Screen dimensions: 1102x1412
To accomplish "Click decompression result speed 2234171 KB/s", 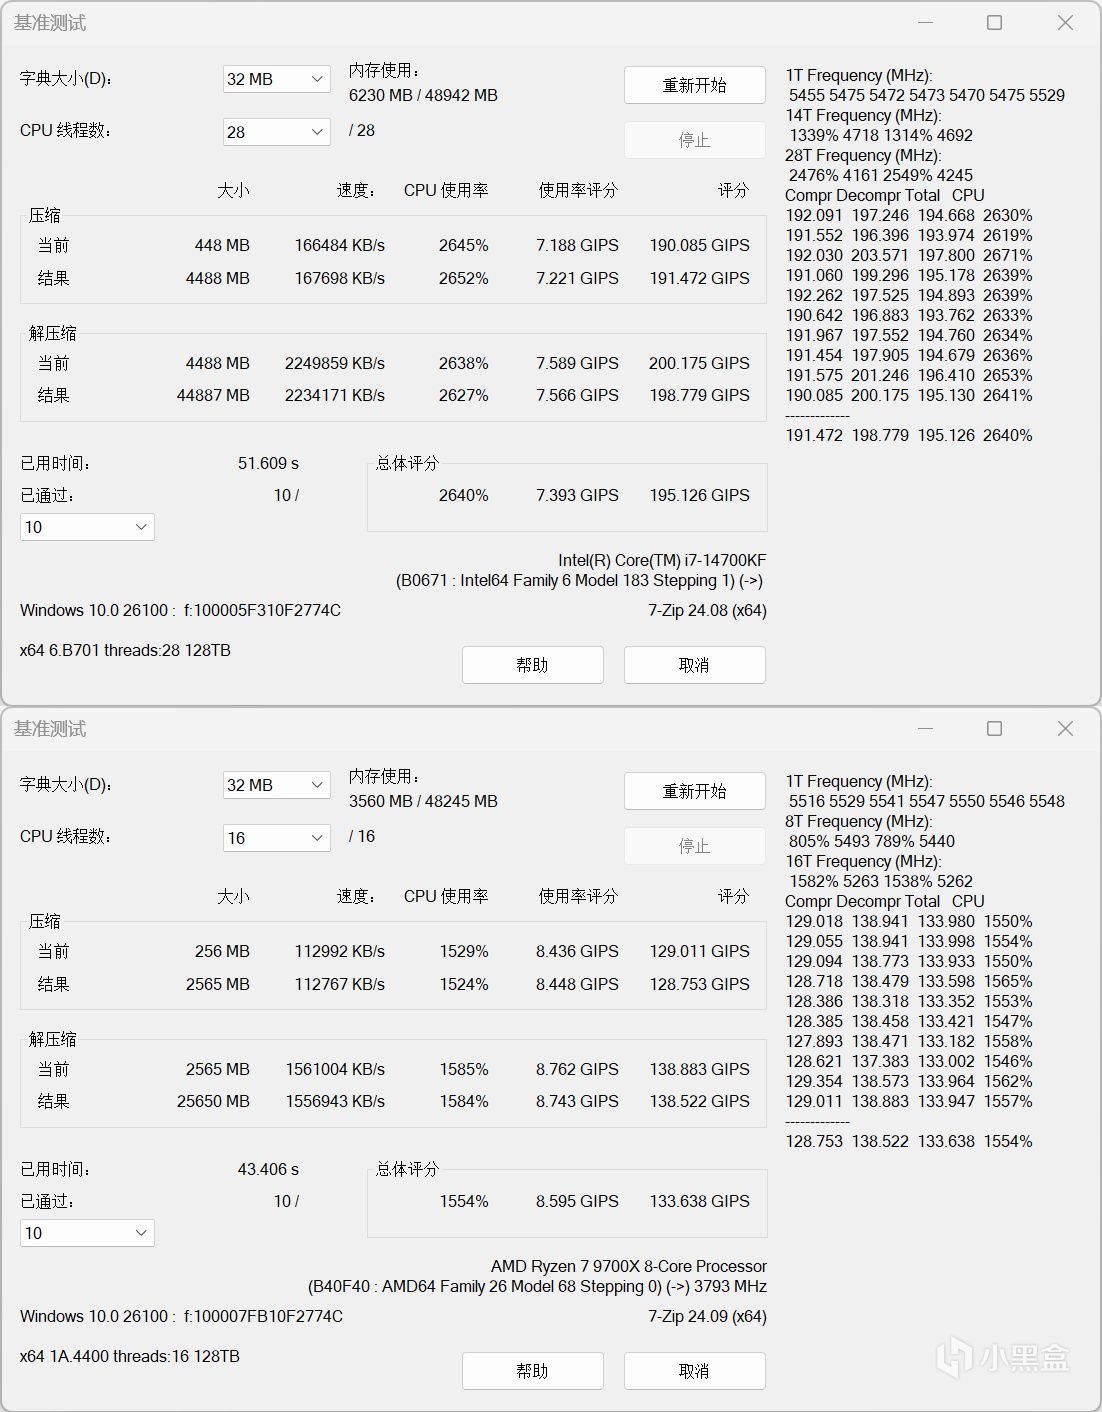I will (334, 395).
